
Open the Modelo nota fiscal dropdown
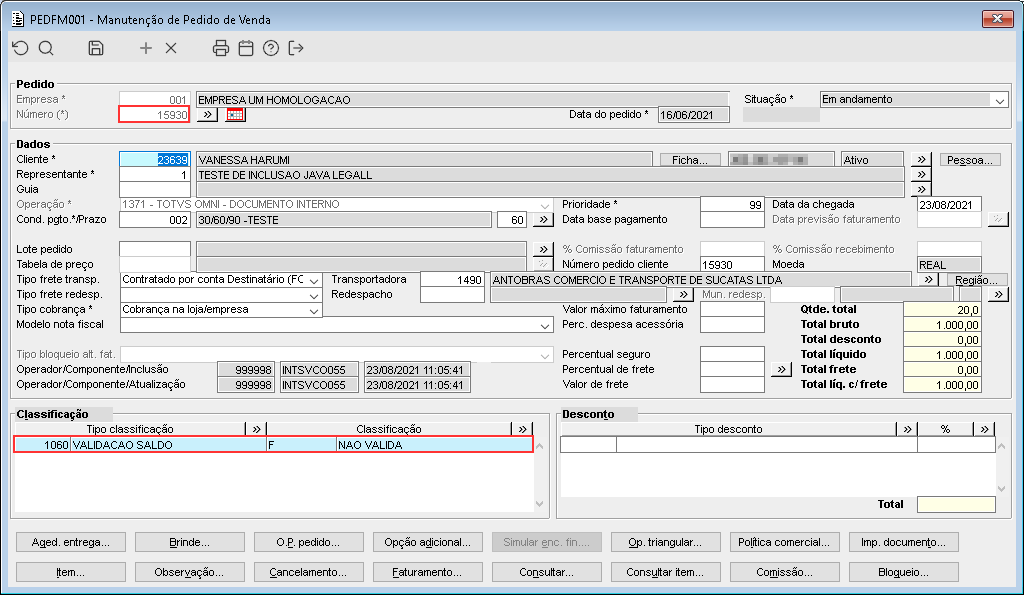click(544, 325)
